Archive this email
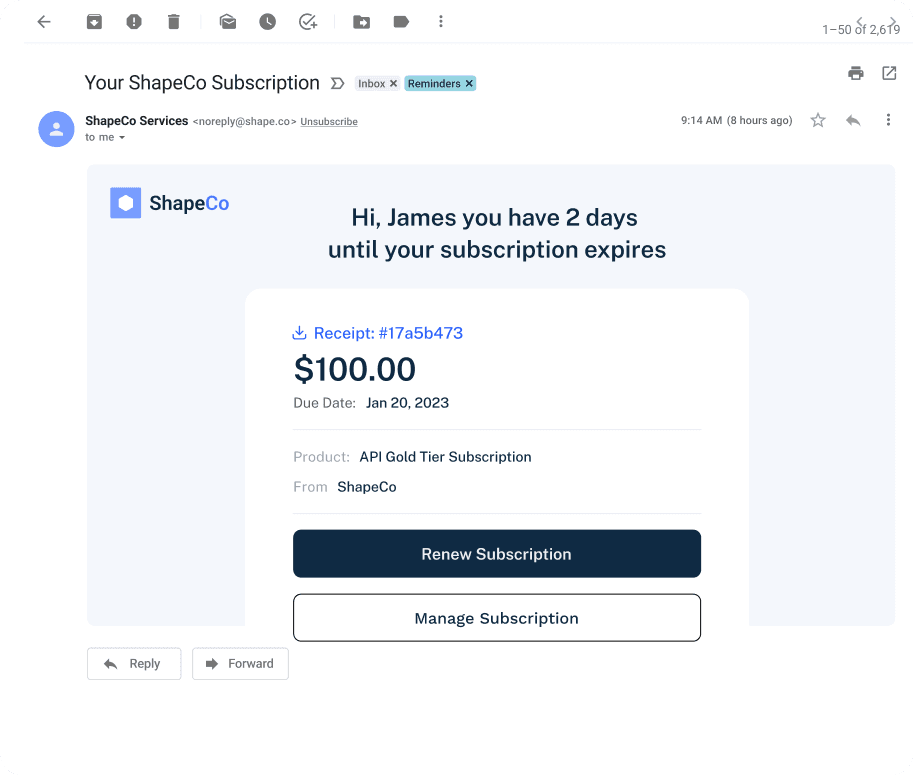Viewport: 914px width, 776px height. (94, 22)
